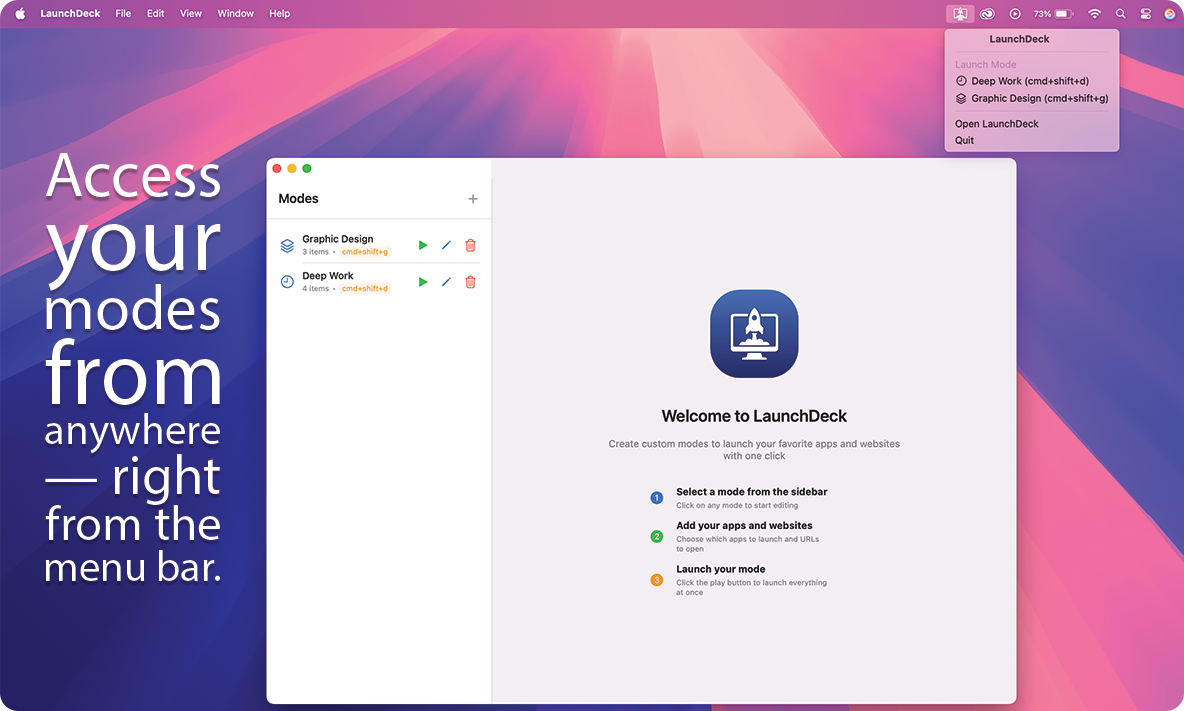Image resolution: width=1184 pixels, height=711 pixels.
Task: Click the LaunchDeck rocket welcome logo
Action: 753,333
